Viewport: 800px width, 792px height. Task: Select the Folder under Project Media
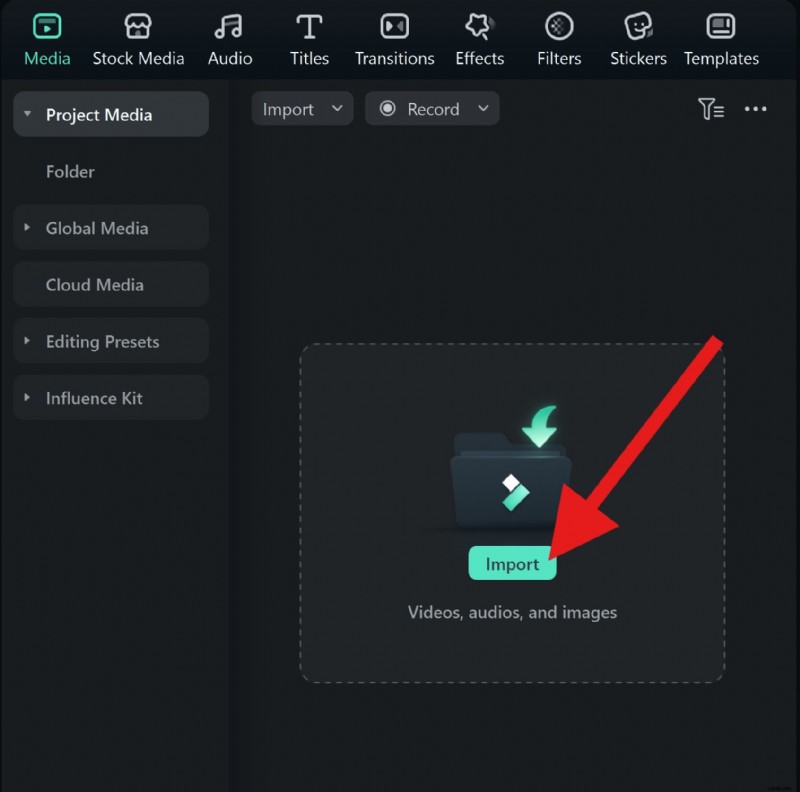[70, 171]
